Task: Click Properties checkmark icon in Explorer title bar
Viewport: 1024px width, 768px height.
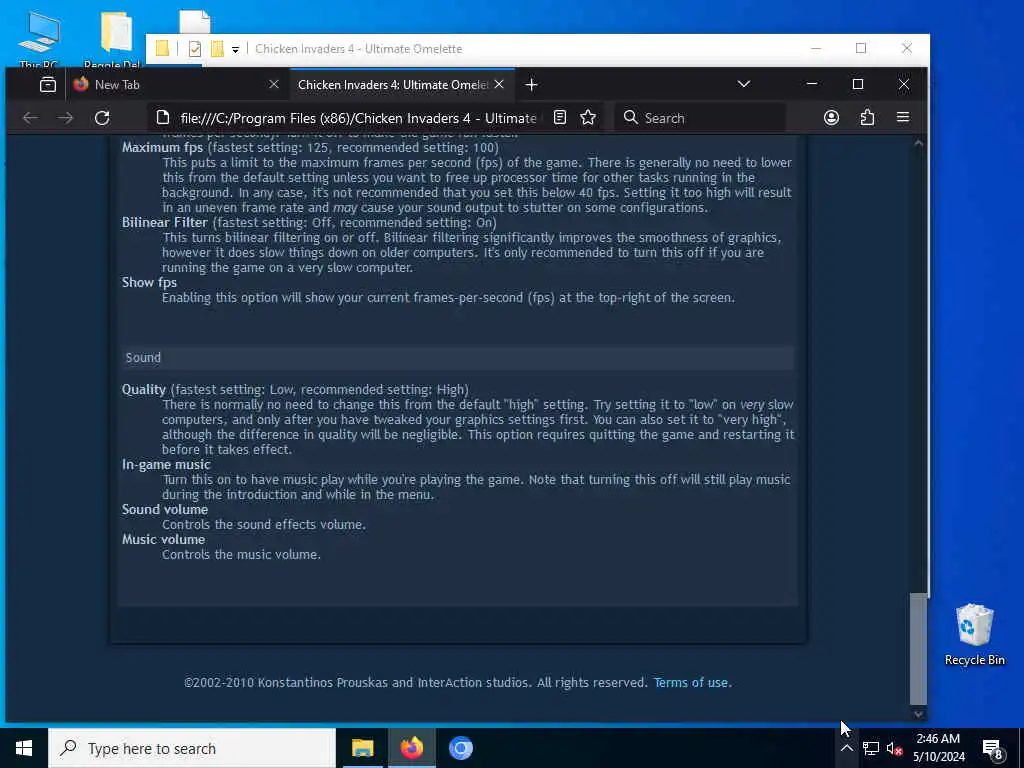Action: click(x=195, y=48)
